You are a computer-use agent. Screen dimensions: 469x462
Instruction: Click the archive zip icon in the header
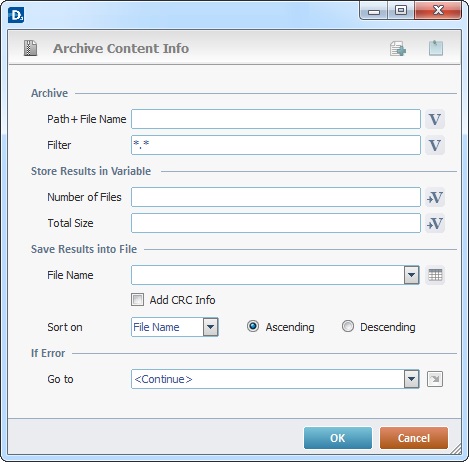pos(30,48)
